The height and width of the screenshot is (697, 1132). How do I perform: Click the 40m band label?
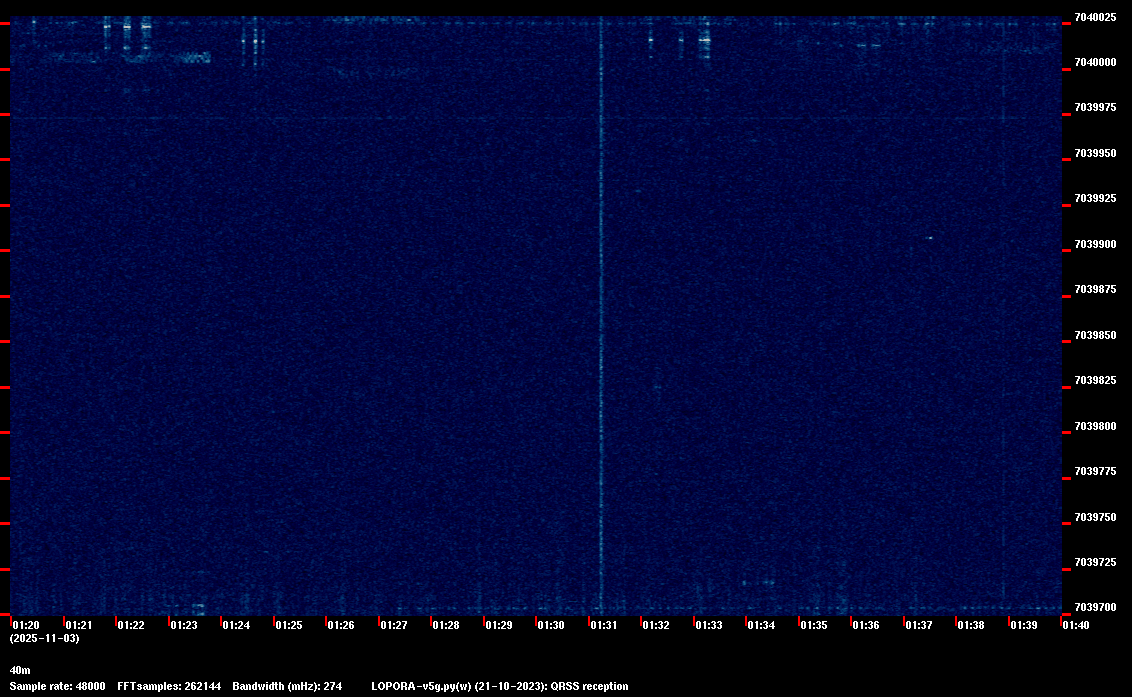point(20,671)
